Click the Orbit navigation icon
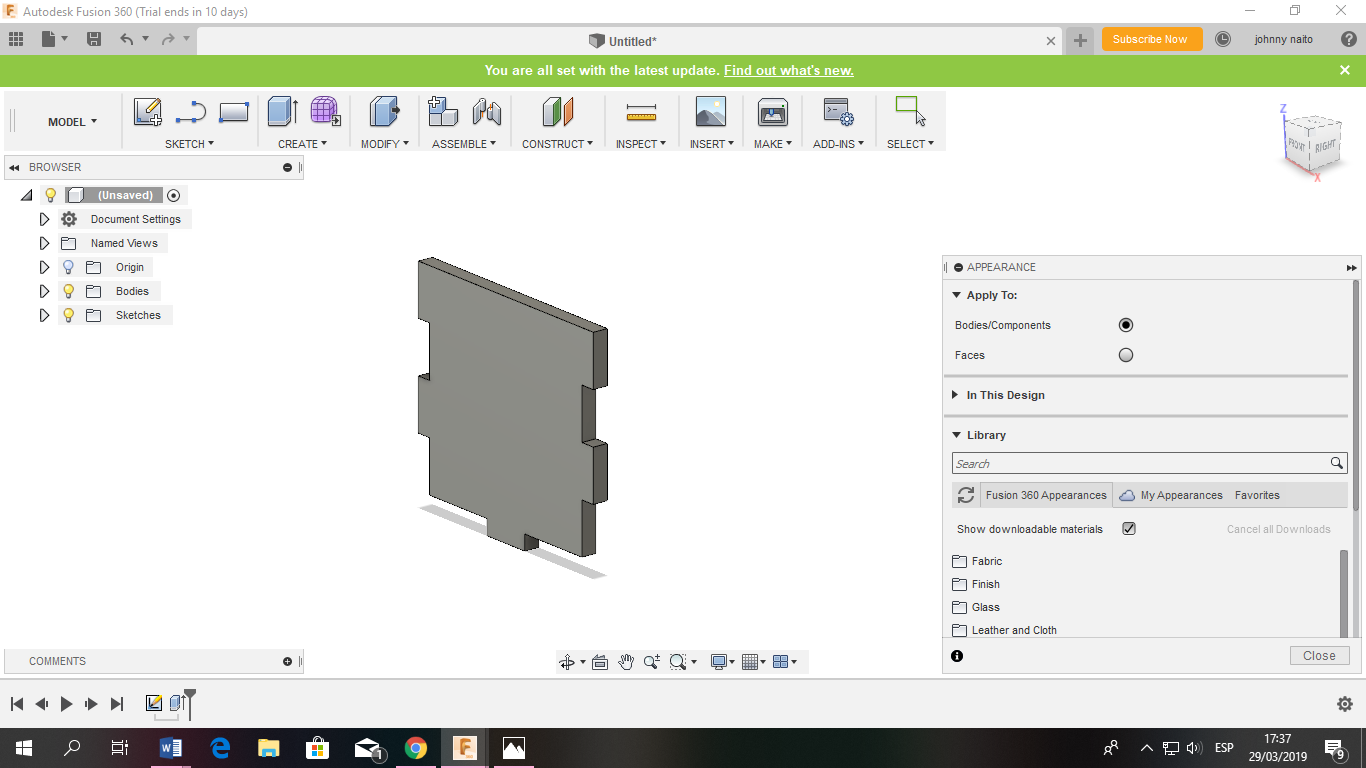The height and width of the screenshot is (768, 1366). tap(567, 662)
